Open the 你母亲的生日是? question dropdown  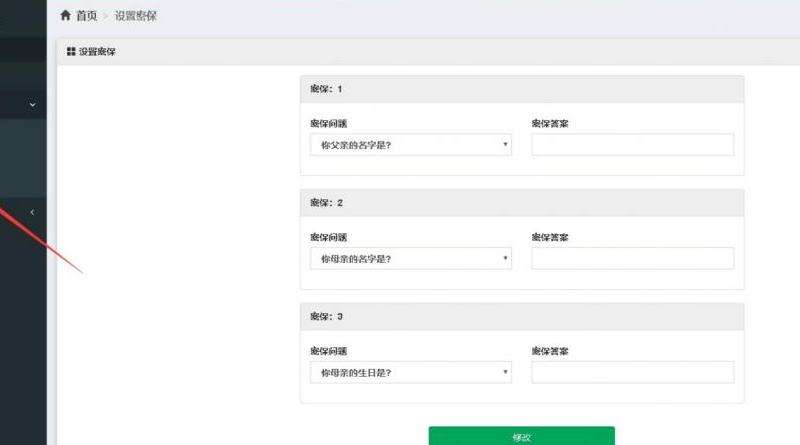pyautogui.click(x=410, y=372)
